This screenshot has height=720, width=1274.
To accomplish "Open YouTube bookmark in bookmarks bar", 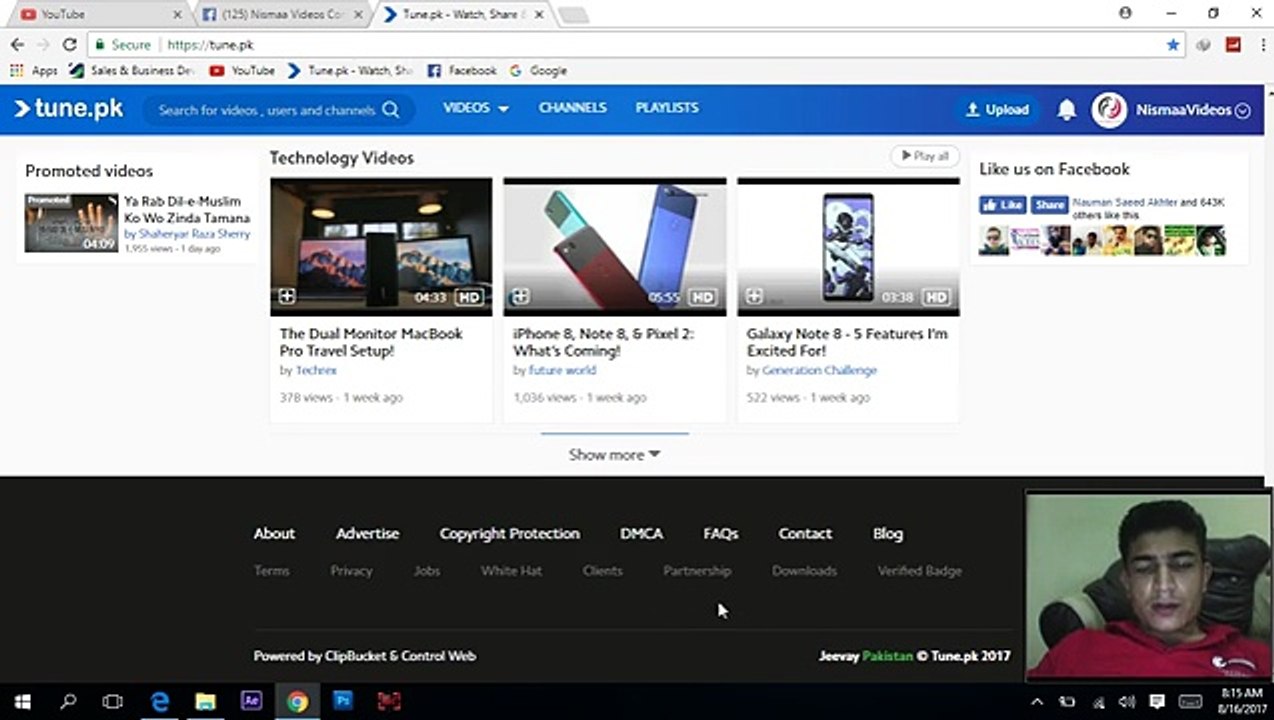I will click(242, 71).
